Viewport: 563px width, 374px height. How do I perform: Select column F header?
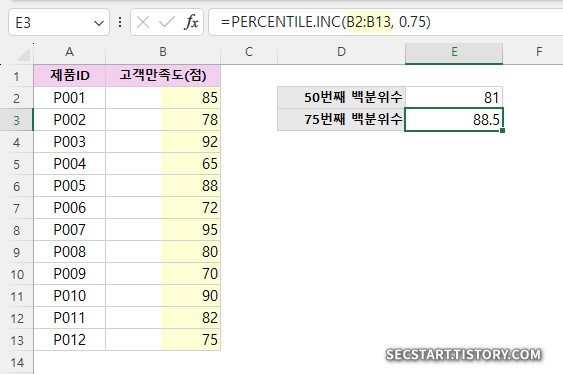(x=539, y=52)
